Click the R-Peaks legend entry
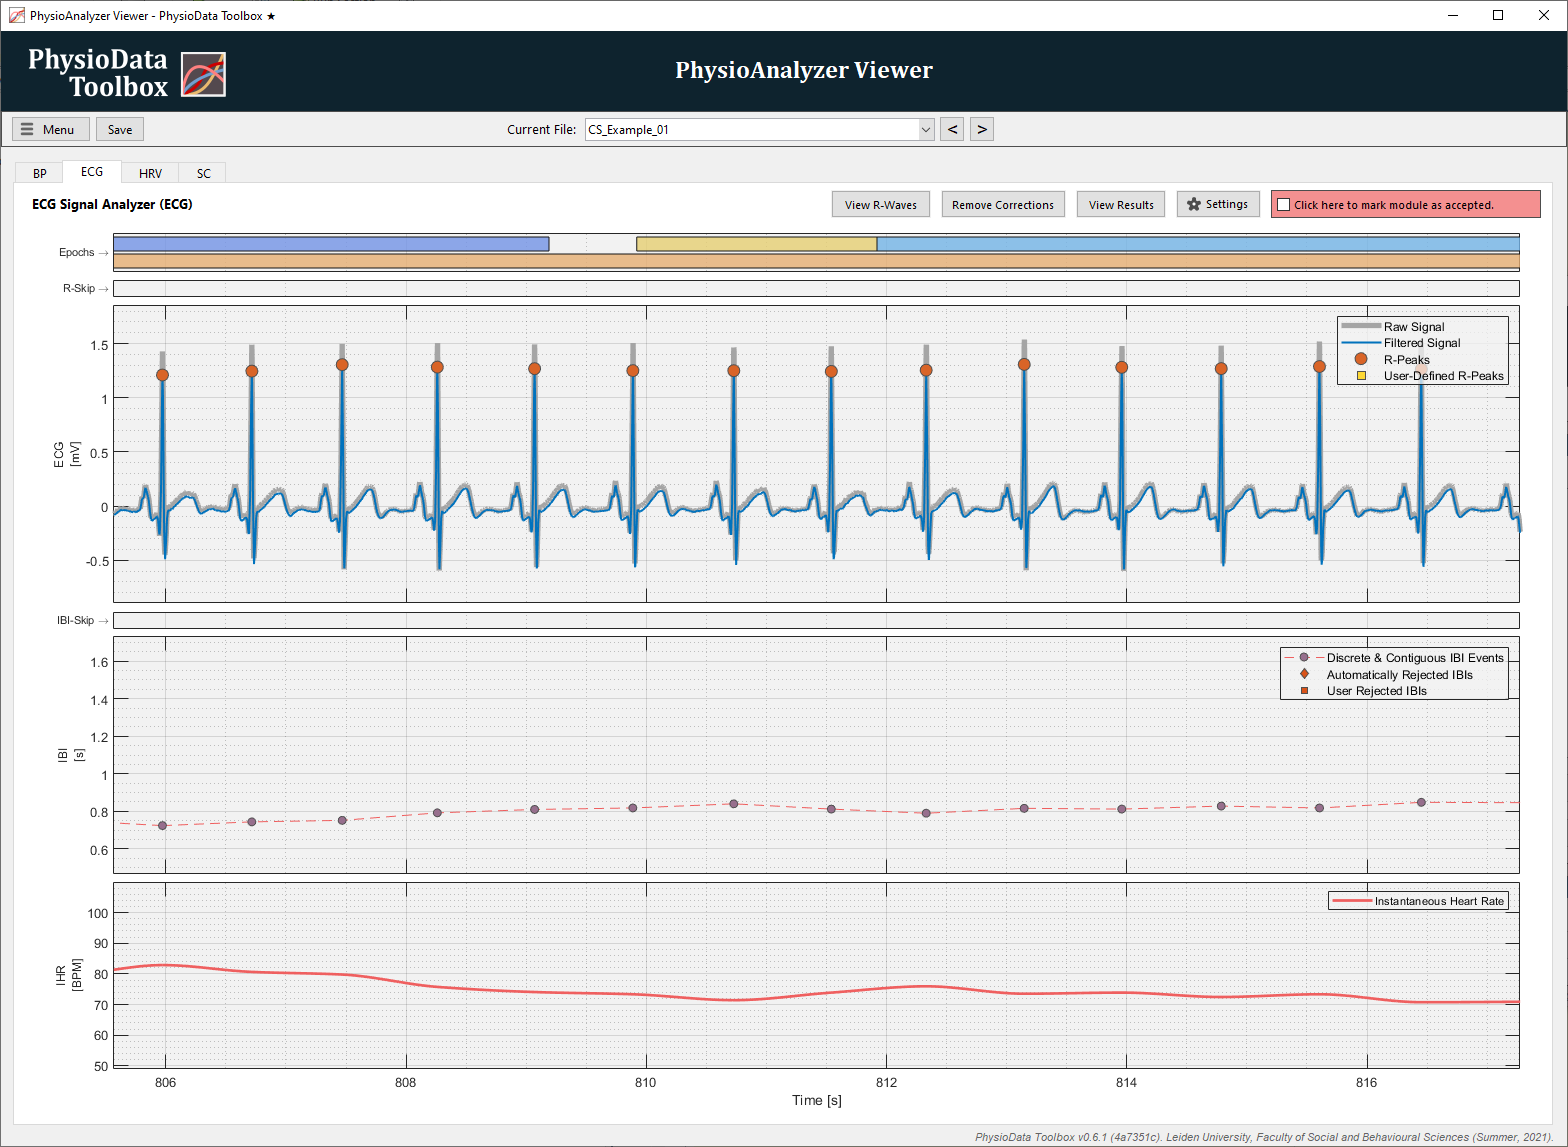The height and width of the screenshot is (1147, 1568). coord(1406,359)
